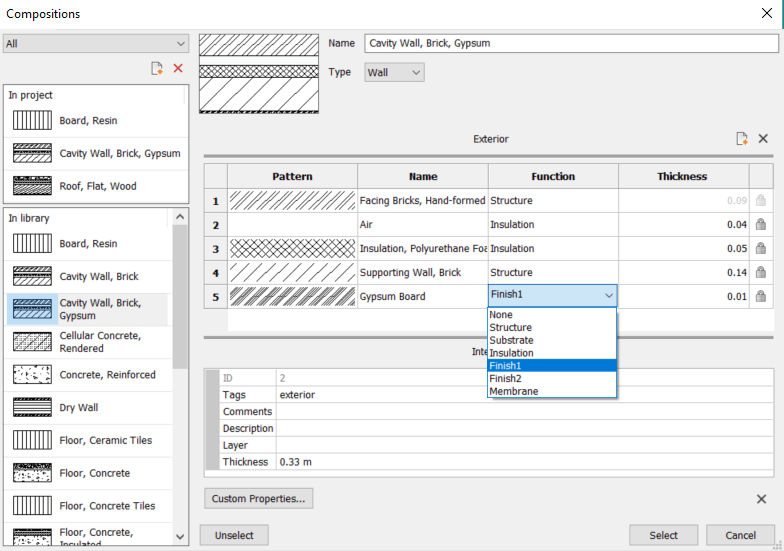This screenshot has width=784, height=551.
Task: Click Roof, Flat, Wood pattern thumbnail
Action: coord(32,186)
